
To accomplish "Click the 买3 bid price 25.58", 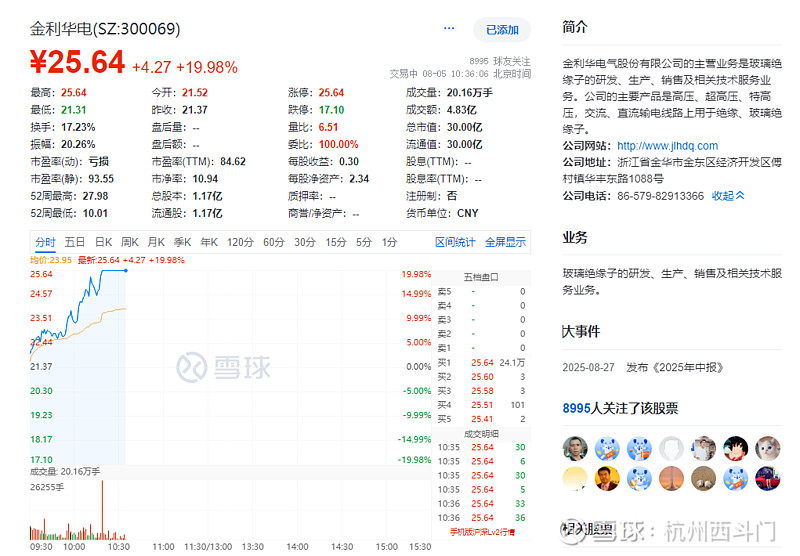I will click(x=482, y=391).
